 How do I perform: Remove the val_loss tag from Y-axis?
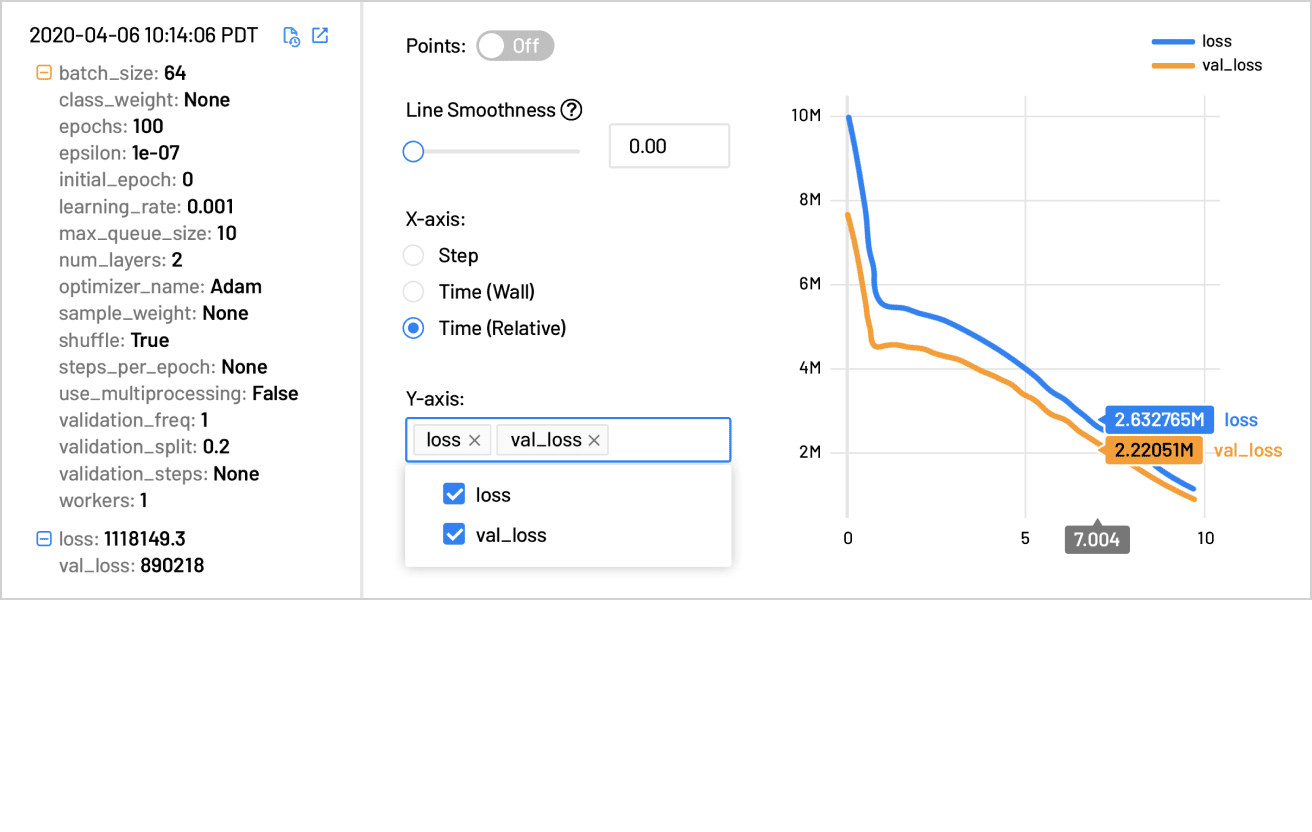(594, 440)
